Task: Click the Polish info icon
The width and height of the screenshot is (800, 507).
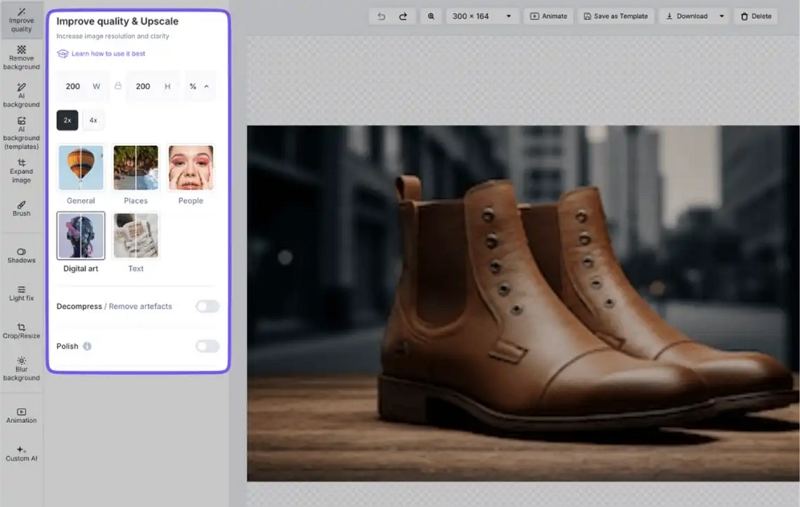Action: coord(87,346)
